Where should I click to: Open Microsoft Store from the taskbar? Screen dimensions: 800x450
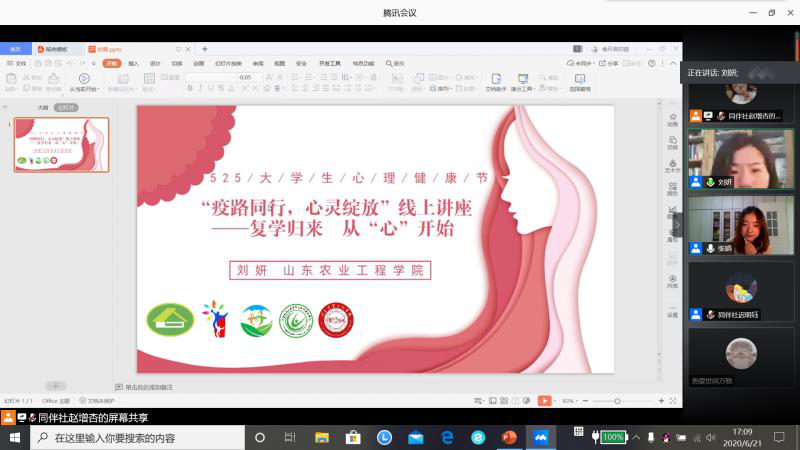click(353, 437)
